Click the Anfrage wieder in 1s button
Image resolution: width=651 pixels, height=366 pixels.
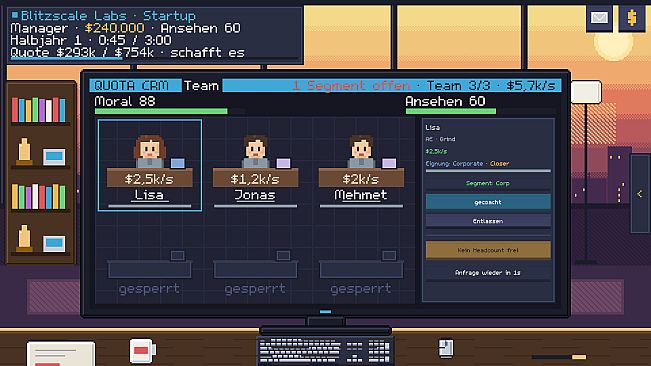tap(488, 273)
